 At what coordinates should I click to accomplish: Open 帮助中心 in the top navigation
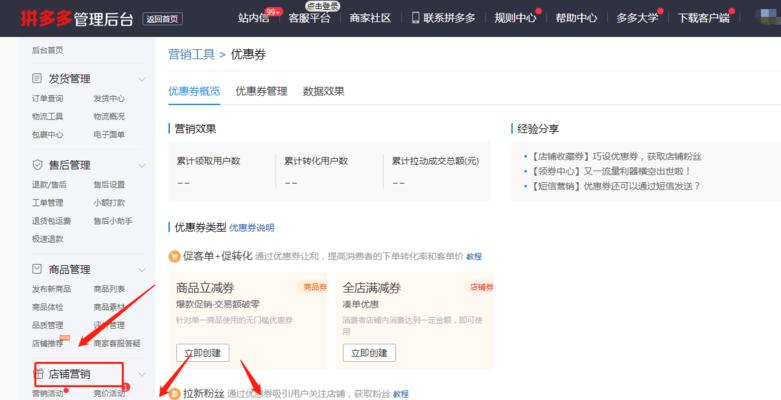tap(576, 18)
